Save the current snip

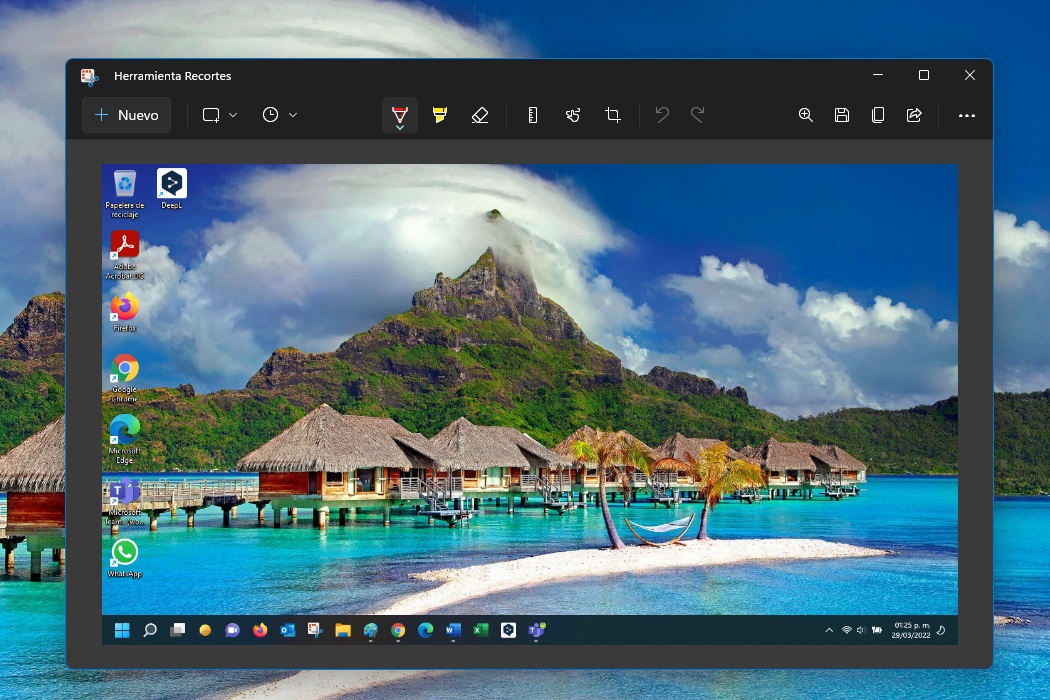(841, 115)
